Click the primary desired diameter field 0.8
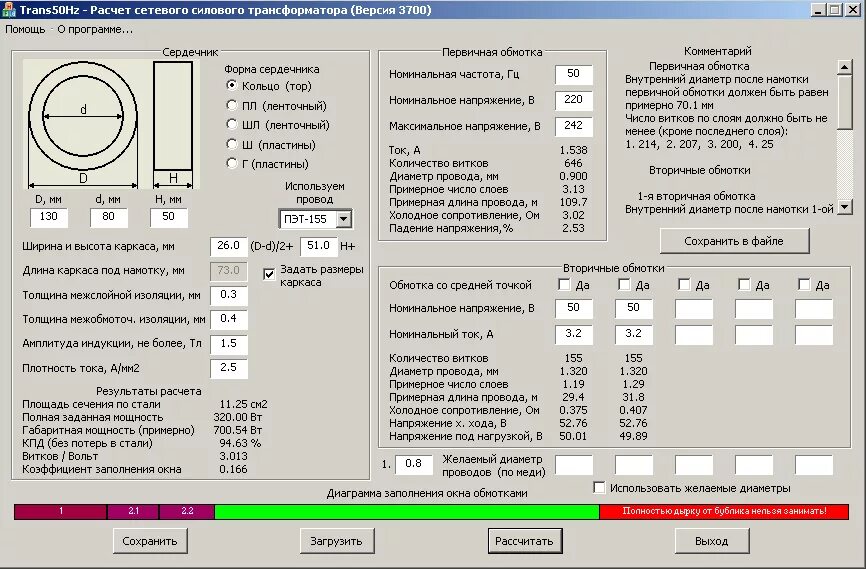 414,465
